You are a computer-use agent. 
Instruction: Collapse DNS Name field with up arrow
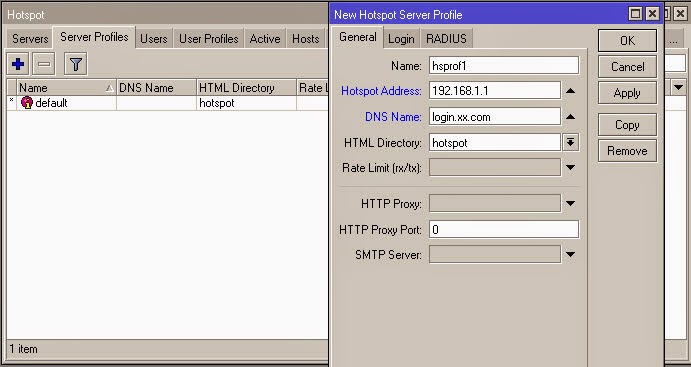click(x=570, y=117)
